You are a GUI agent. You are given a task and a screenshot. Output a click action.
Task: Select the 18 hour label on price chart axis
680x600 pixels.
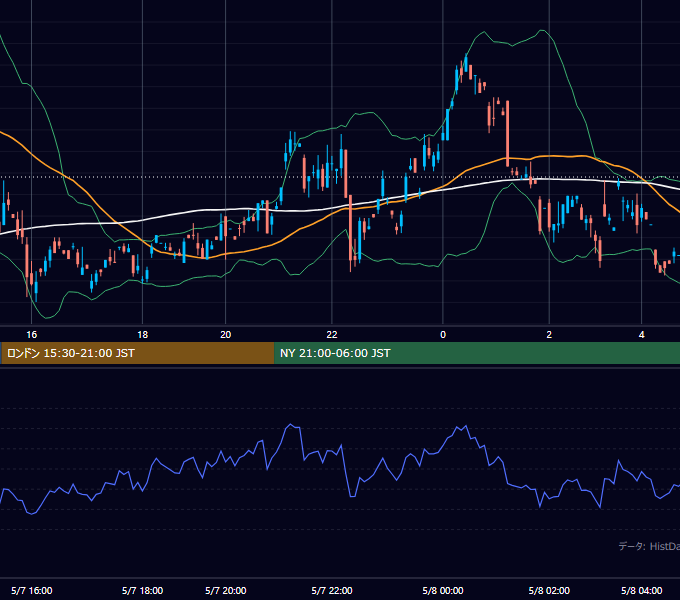click(x=143, y=335)
